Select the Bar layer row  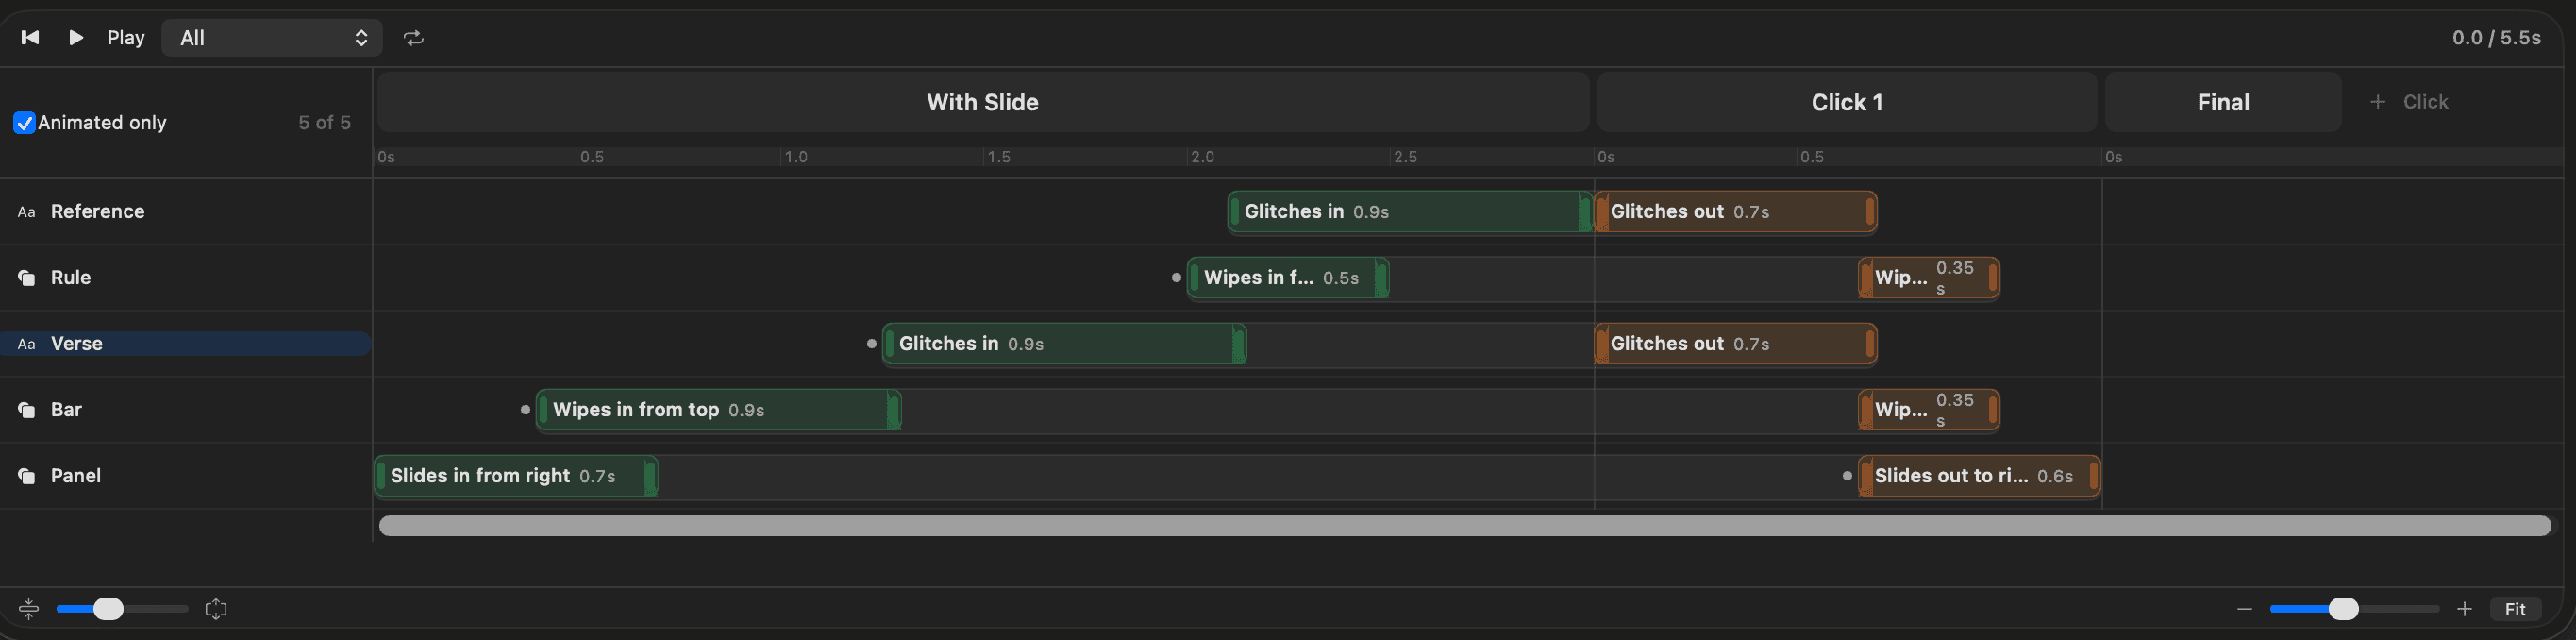(186, 409)
